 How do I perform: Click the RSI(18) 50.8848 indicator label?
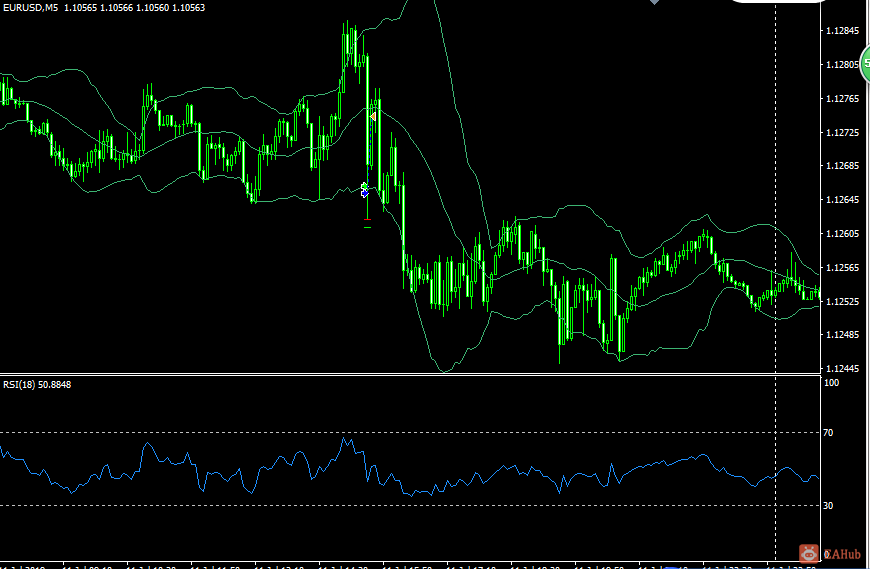pos(37,384)
